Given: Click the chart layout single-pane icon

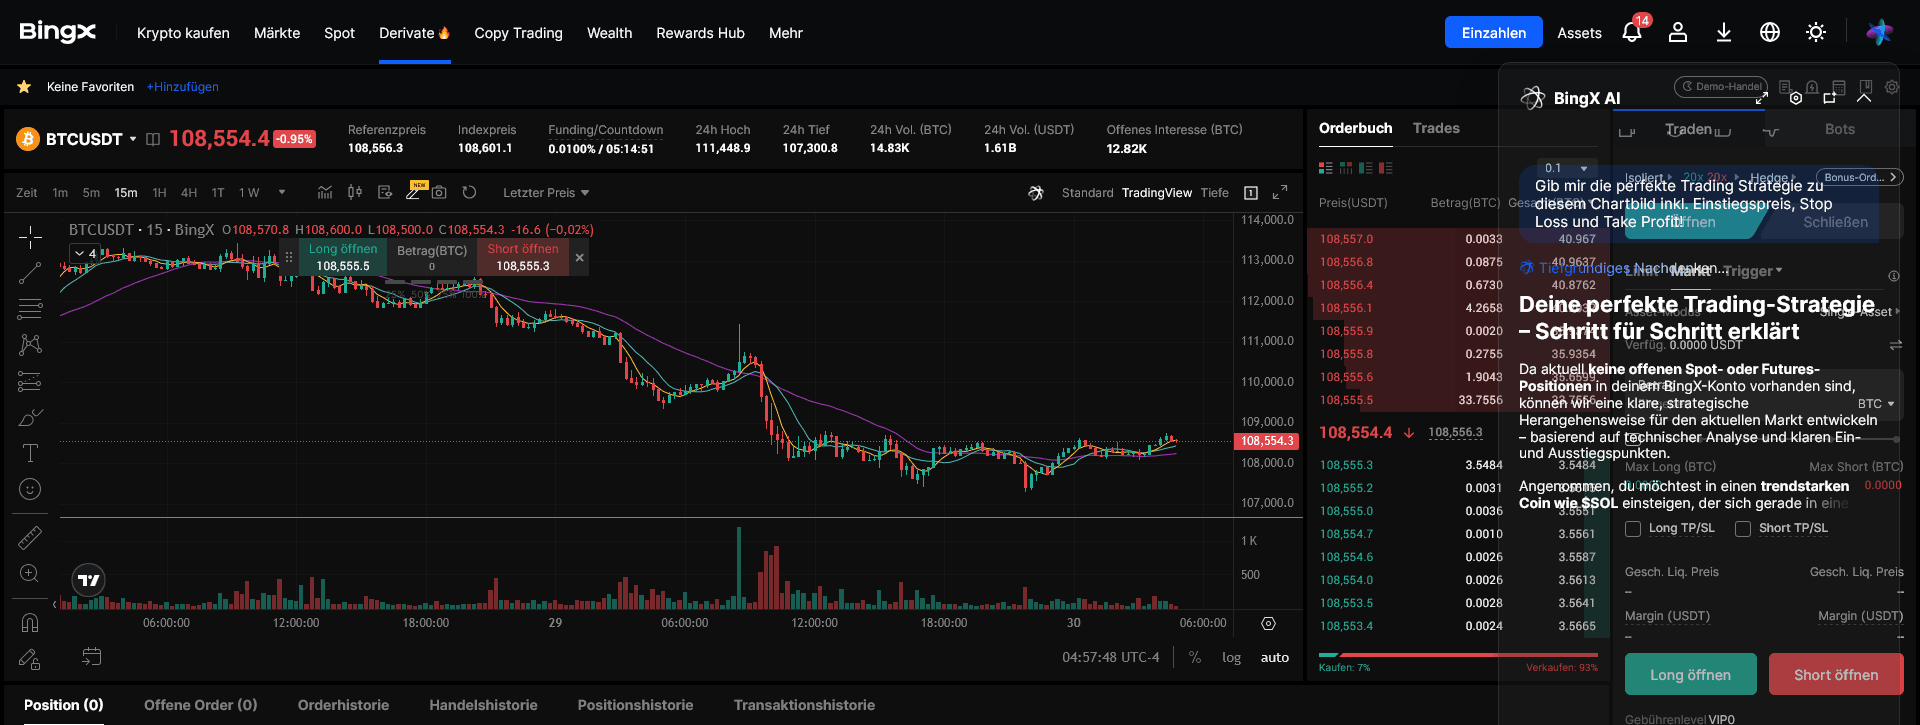Looking at the screenshot, I should 1251,193.
